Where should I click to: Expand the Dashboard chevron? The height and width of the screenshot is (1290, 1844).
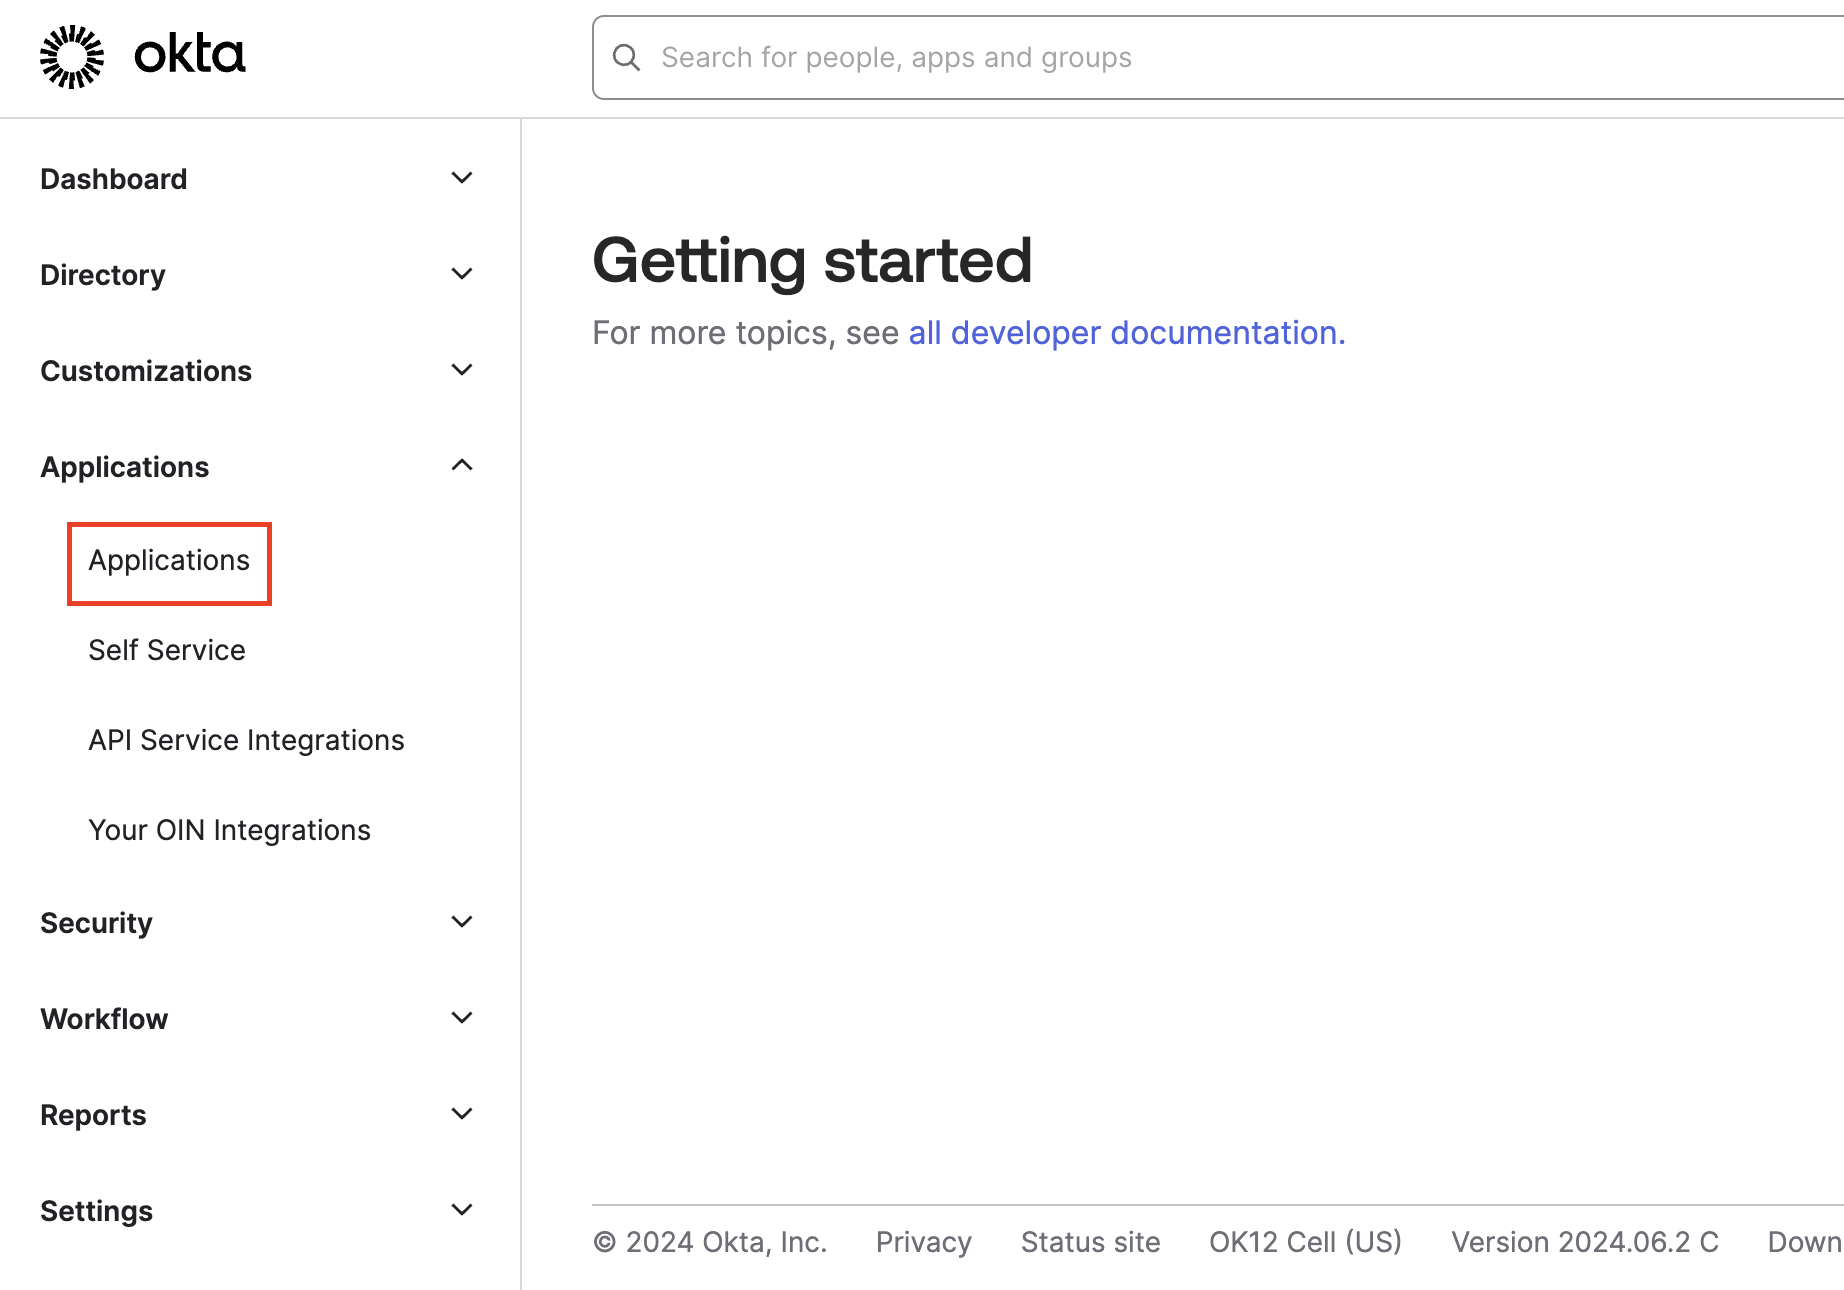pyautogui.click(x=462, y=178)
